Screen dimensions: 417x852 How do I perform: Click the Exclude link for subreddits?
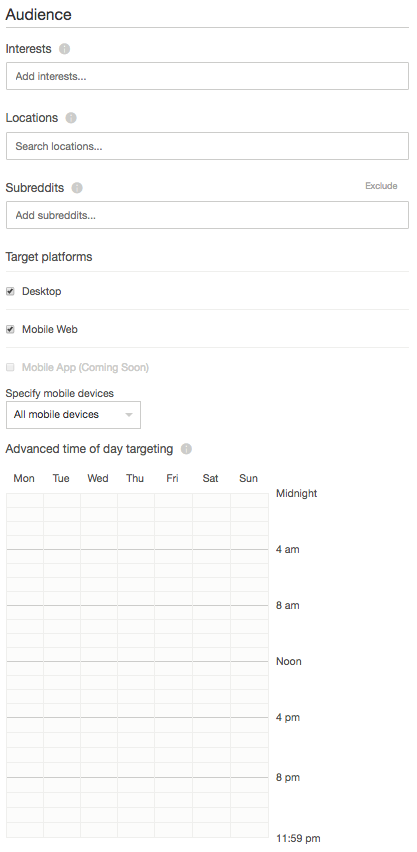click(381, 186)
